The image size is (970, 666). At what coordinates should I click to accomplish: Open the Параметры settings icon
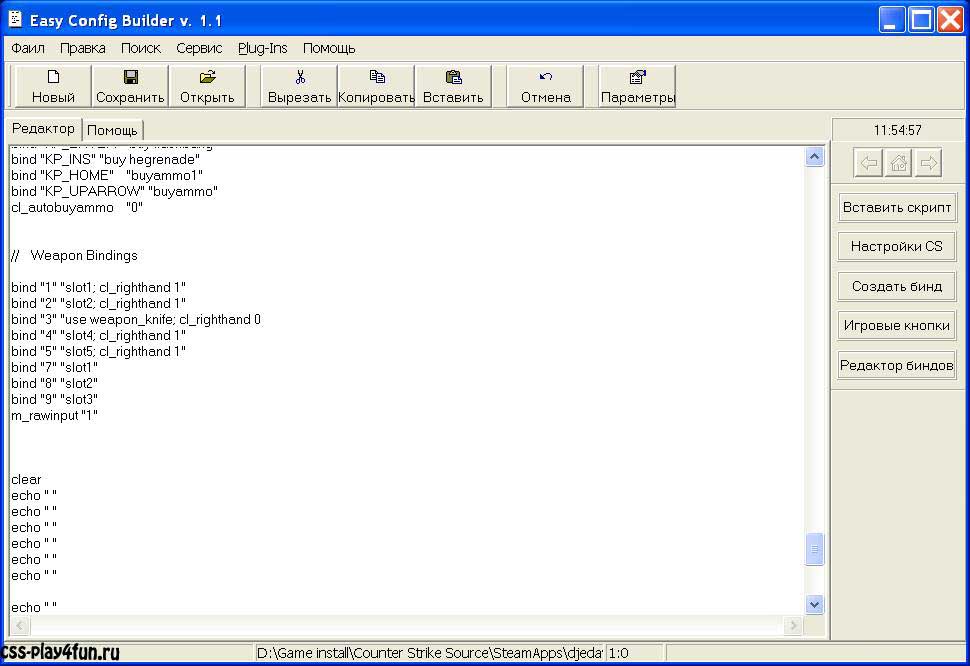click(x=637, y=78)
